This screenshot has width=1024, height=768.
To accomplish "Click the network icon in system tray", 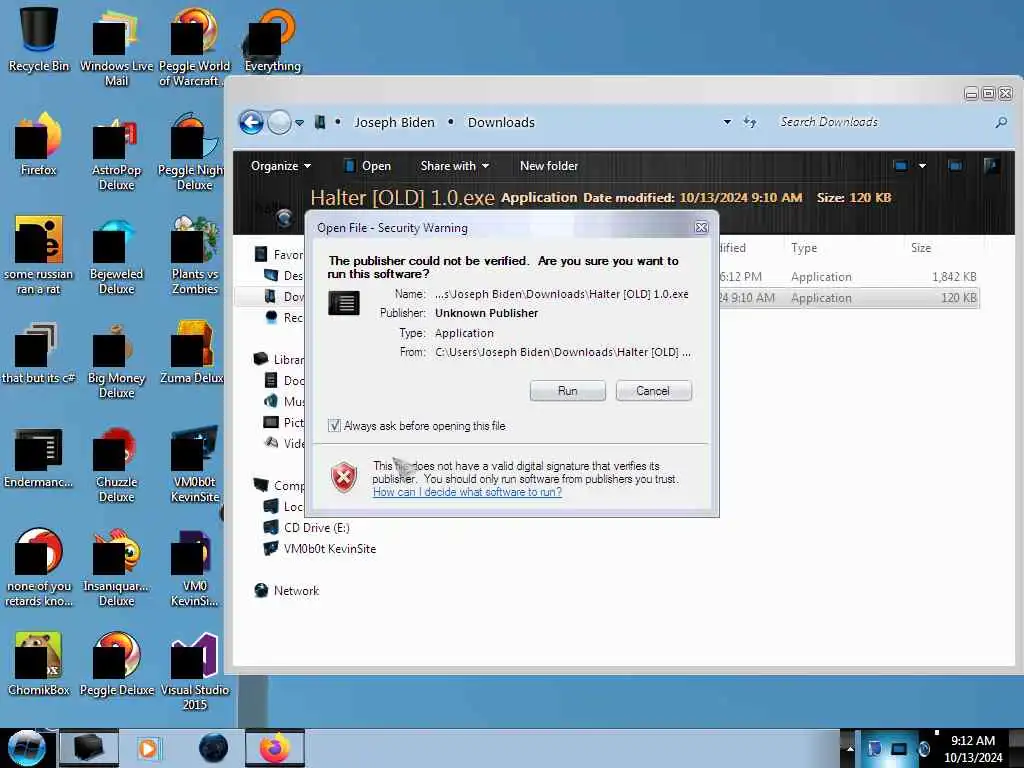I will click(x=899, y=748).
